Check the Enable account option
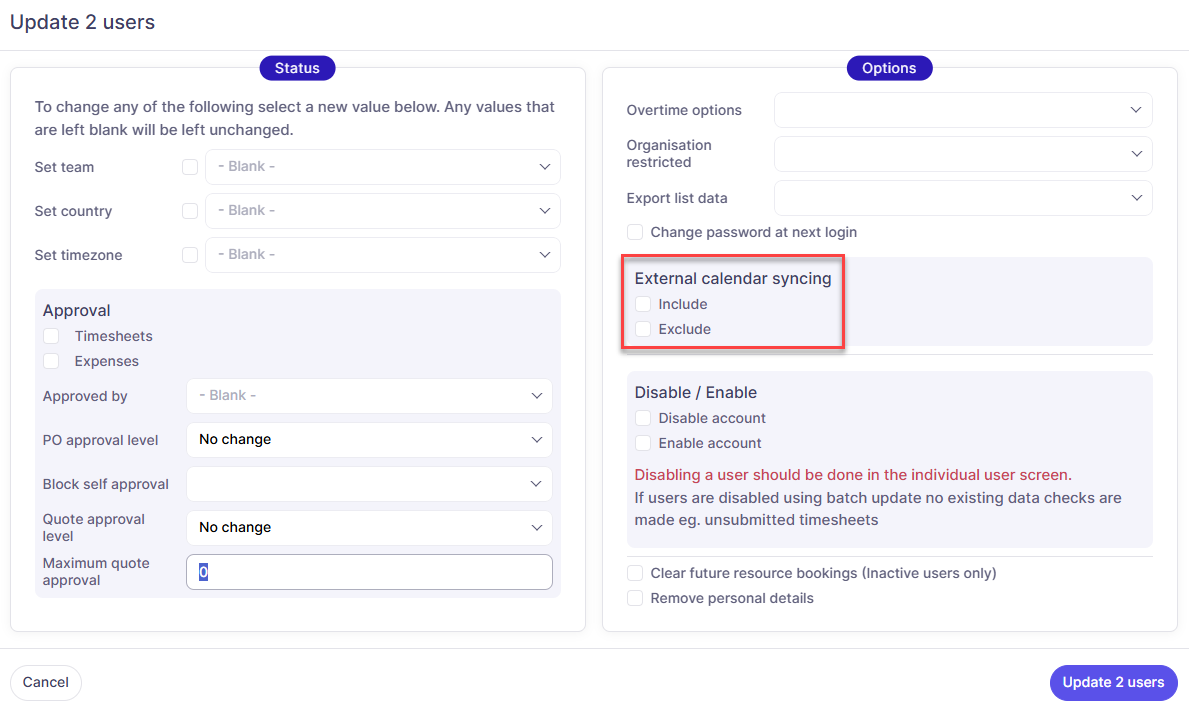Viewport: 1189px width, 710px height. pos(643,443)
